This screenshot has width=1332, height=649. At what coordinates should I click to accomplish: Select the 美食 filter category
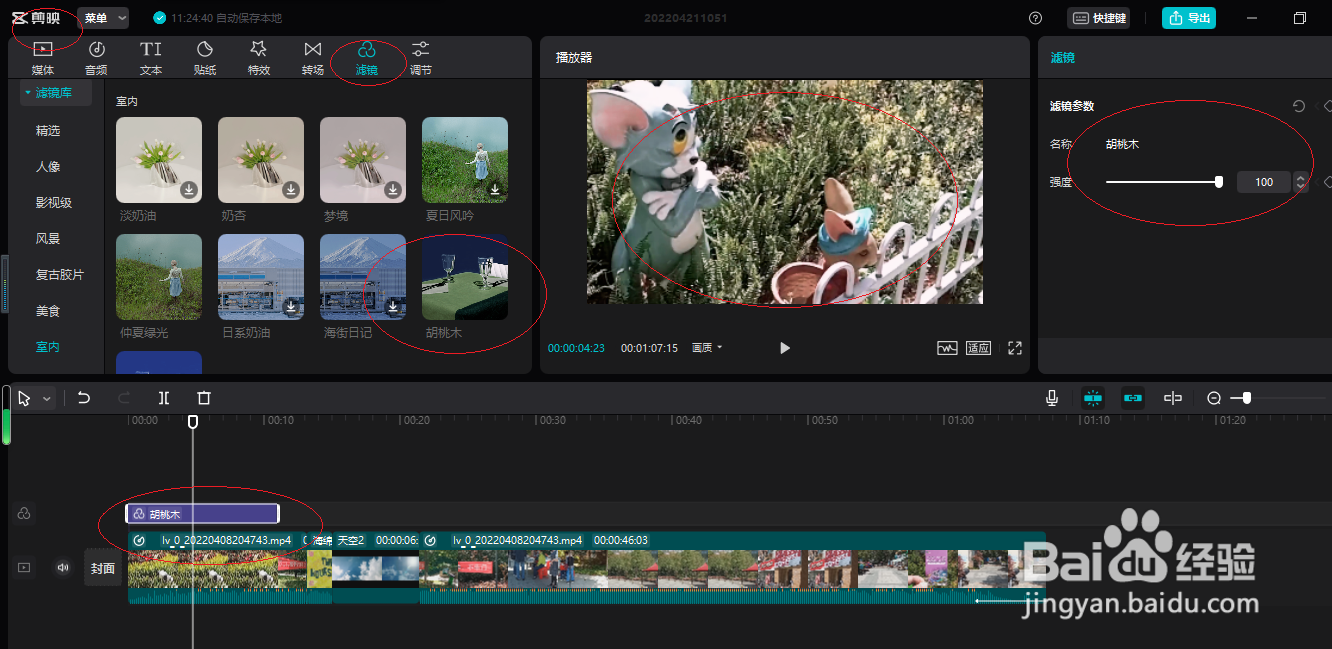tap(48, 311)
